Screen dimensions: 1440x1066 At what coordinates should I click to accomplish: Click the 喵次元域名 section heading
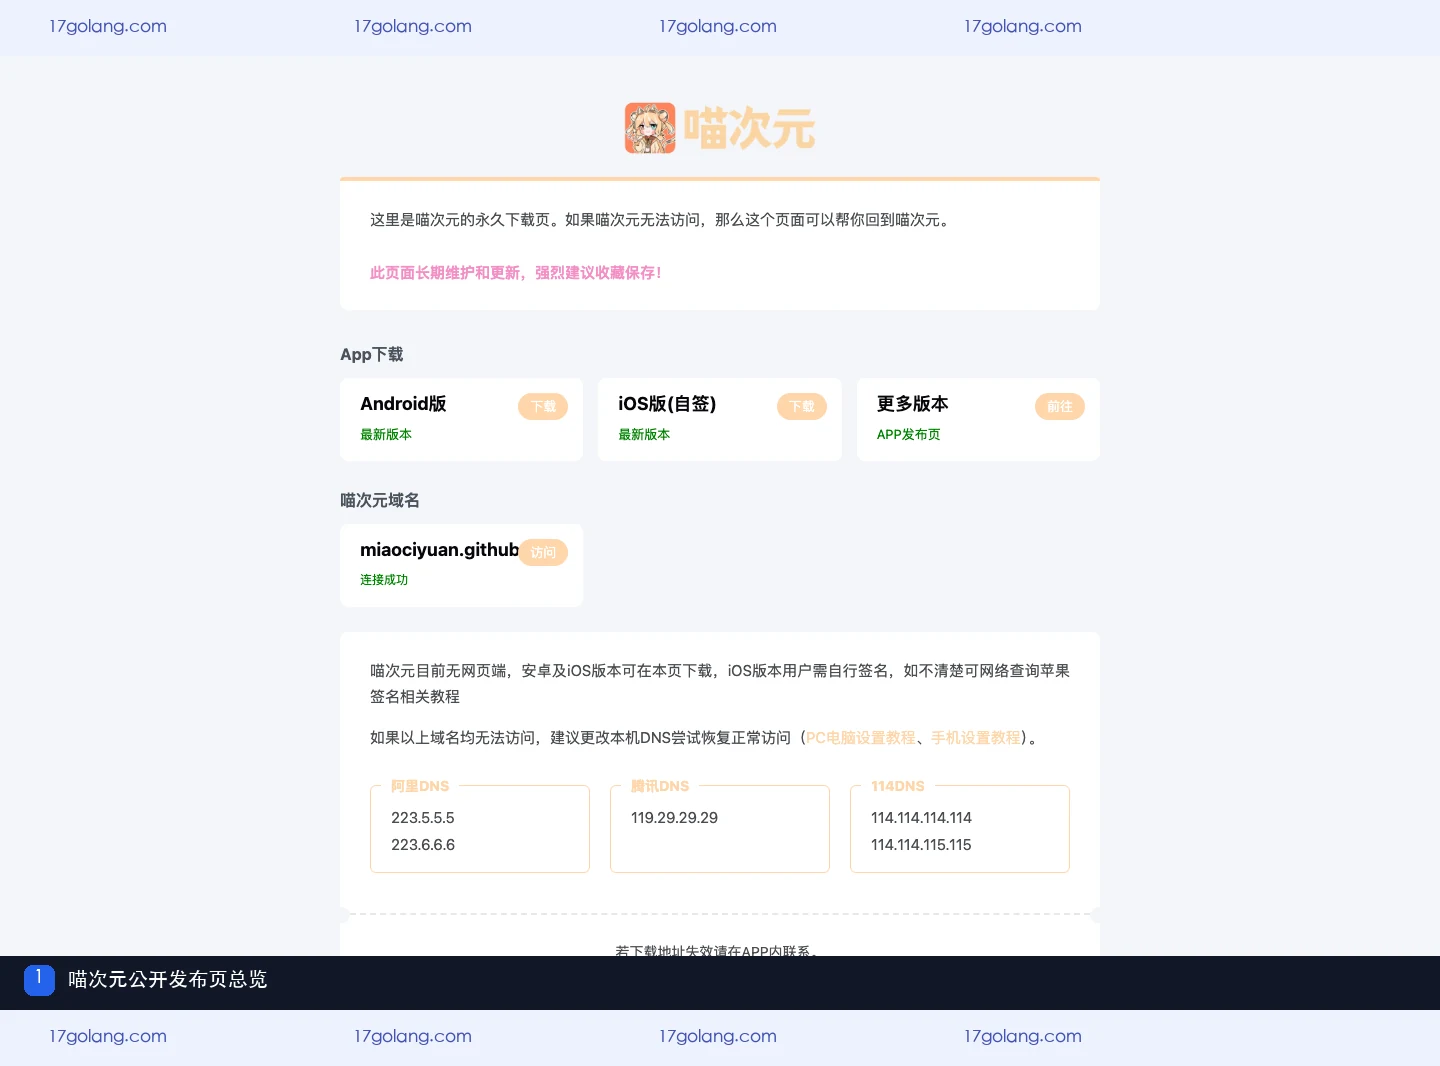(380, 501)
